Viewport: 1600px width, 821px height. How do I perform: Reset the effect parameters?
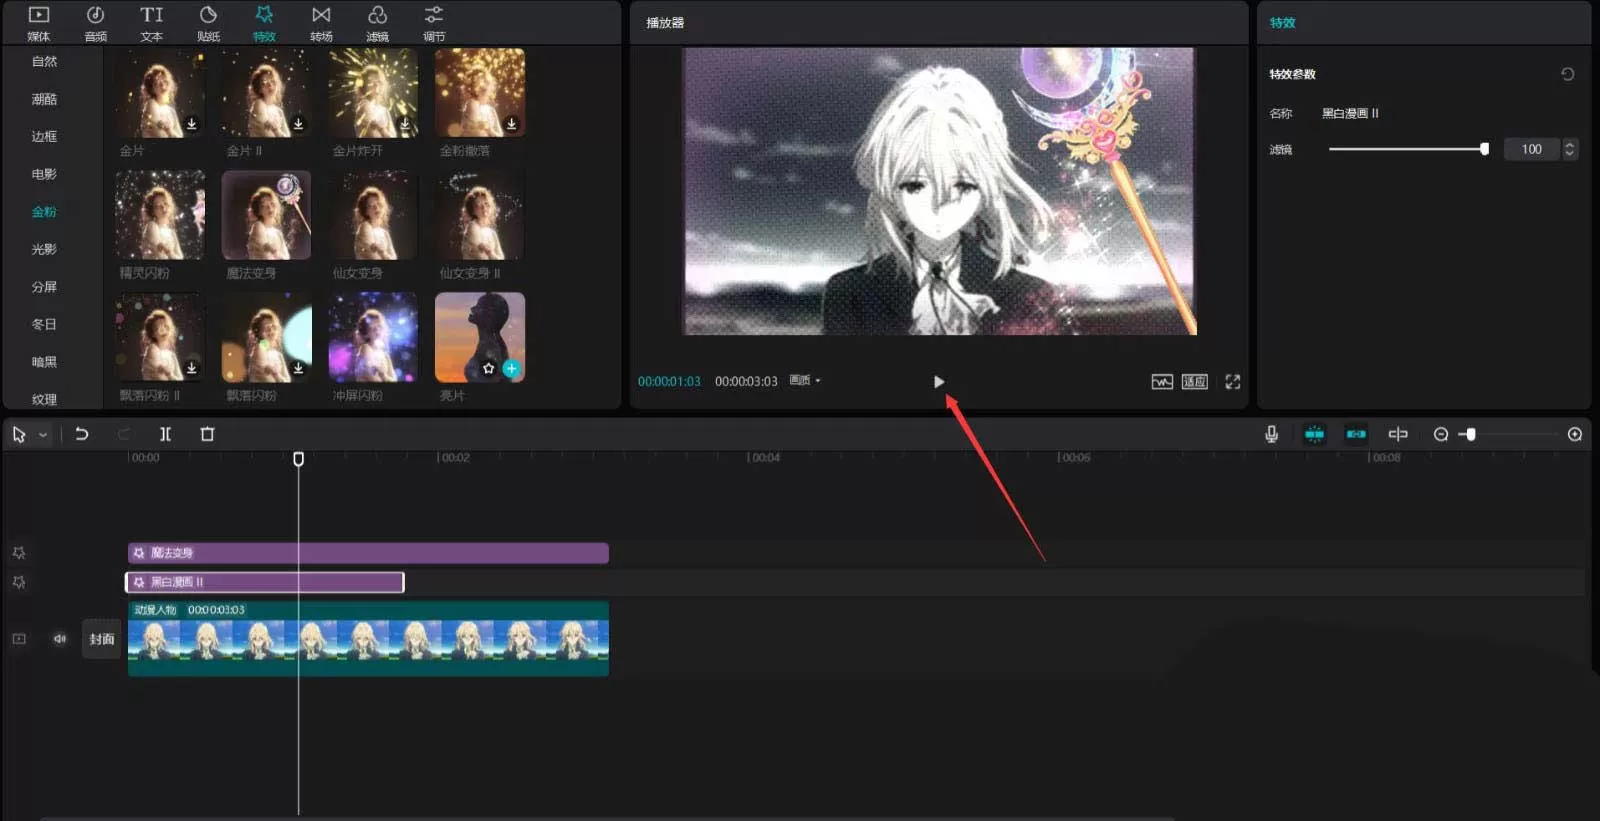coord(1568,74)
